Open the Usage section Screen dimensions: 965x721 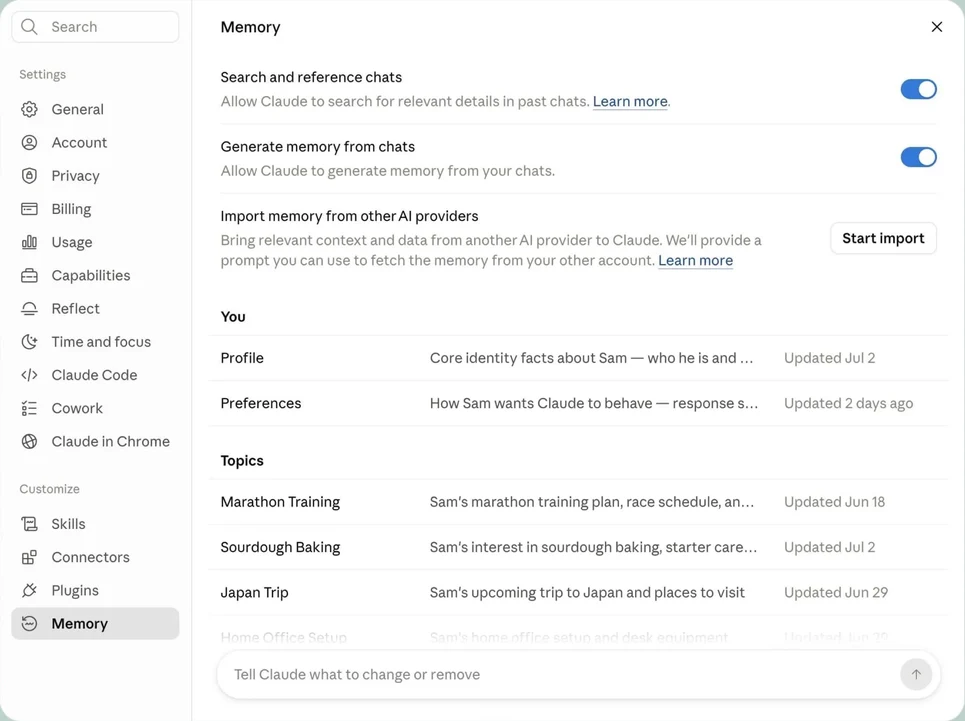click(95, 242)
